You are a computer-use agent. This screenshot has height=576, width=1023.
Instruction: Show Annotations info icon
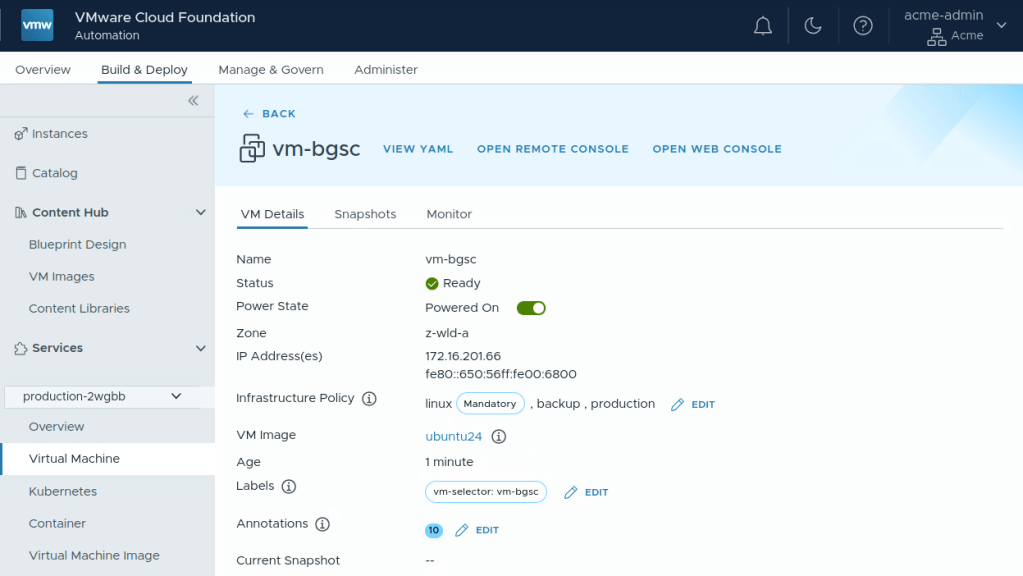click(x=322, y=524)
